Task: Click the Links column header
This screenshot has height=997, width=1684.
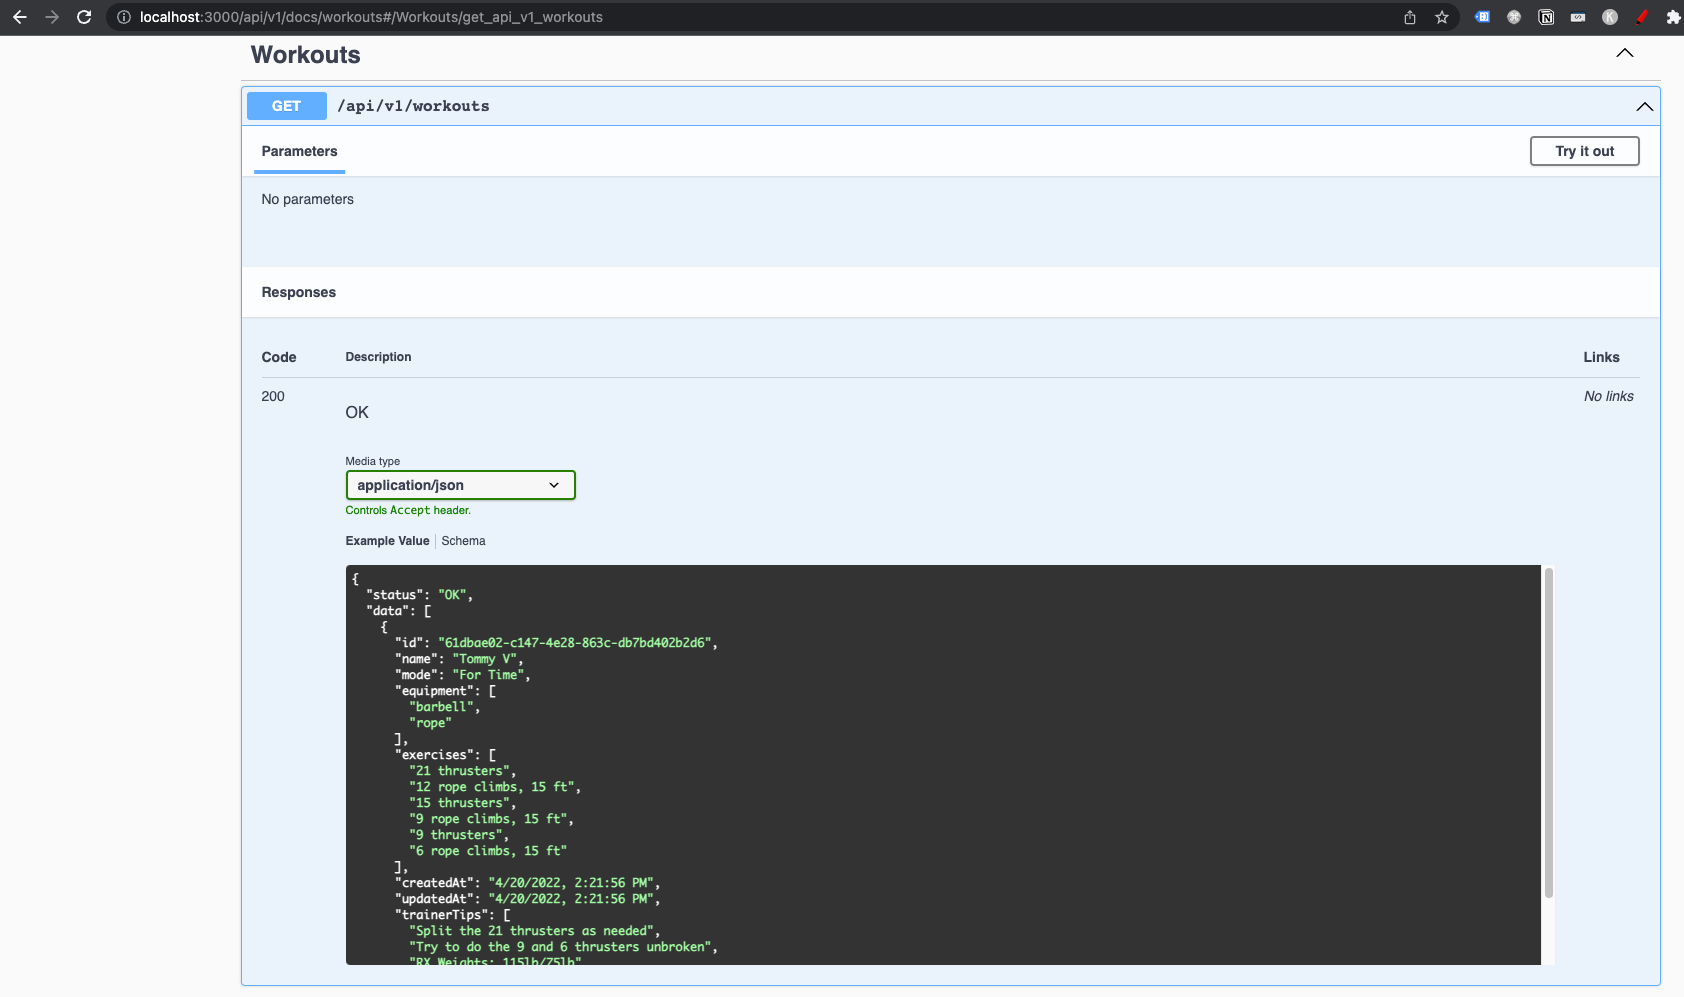Action: tap(1601, 357)
